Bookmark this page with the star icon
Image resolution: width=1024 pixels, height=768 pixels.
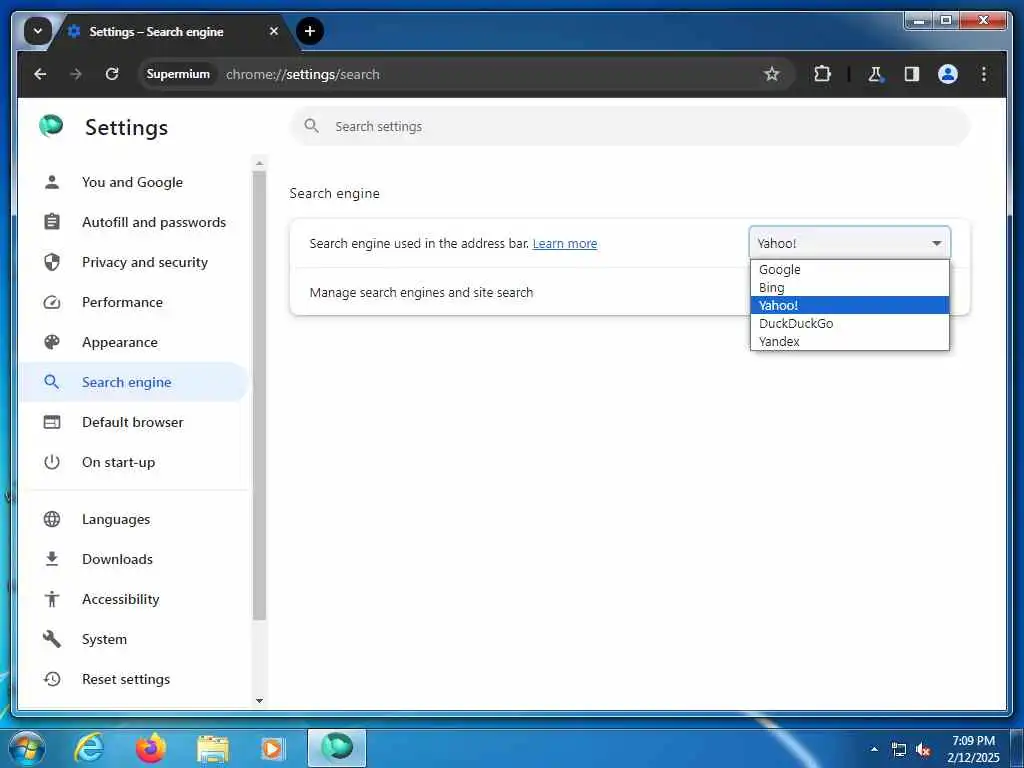point(771,74)
